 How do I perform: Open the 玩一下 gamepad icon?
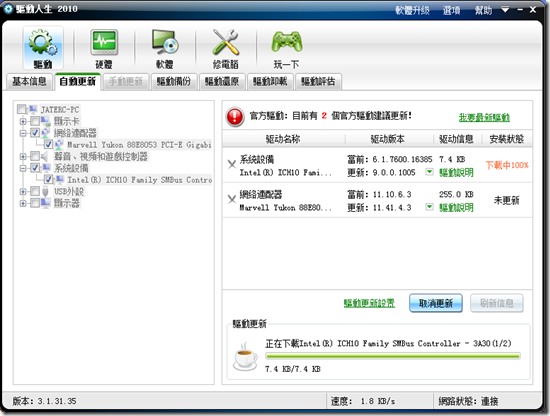pyautogui.click(x=287, y=48)
